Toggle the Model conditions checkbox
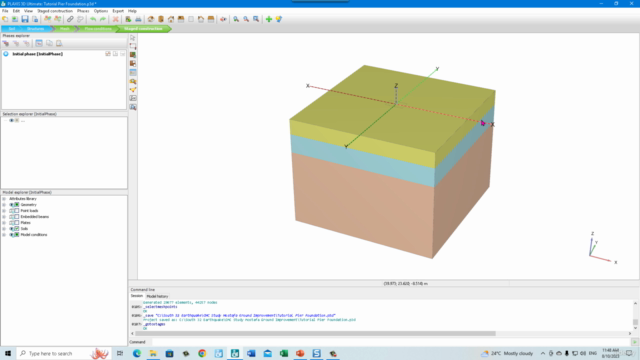640x360 pixels. tap(17, 235)
